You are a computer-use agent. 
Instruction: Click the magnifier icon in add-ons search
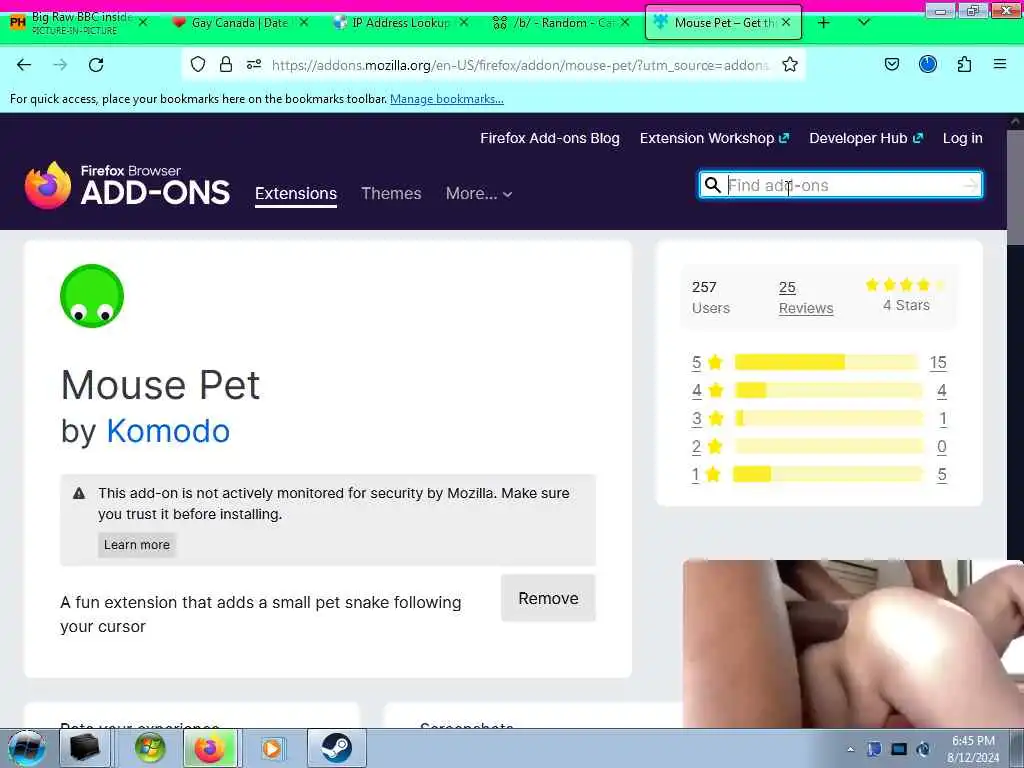coord(712,185)
